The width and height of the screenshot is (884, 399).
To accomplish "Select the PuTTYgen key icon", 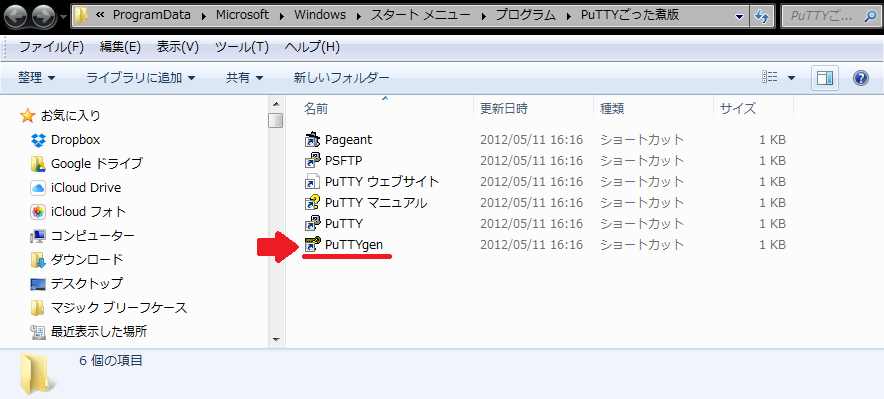I will [312, 245].
